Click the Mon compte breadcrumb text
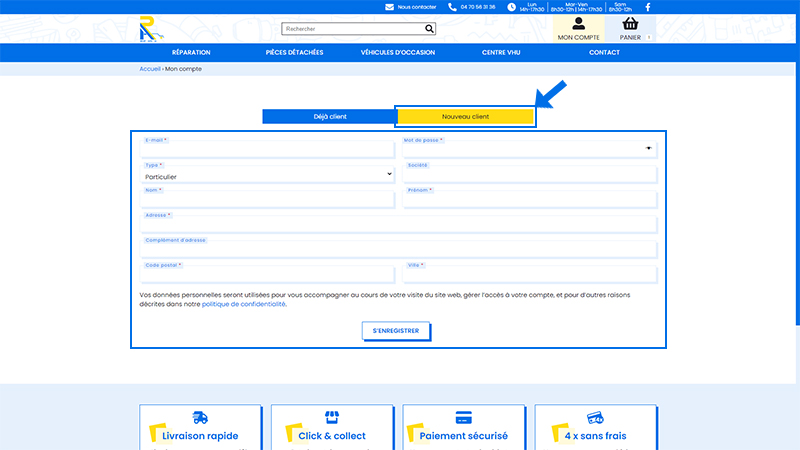800x450 pixels. [x=183, y=69]
